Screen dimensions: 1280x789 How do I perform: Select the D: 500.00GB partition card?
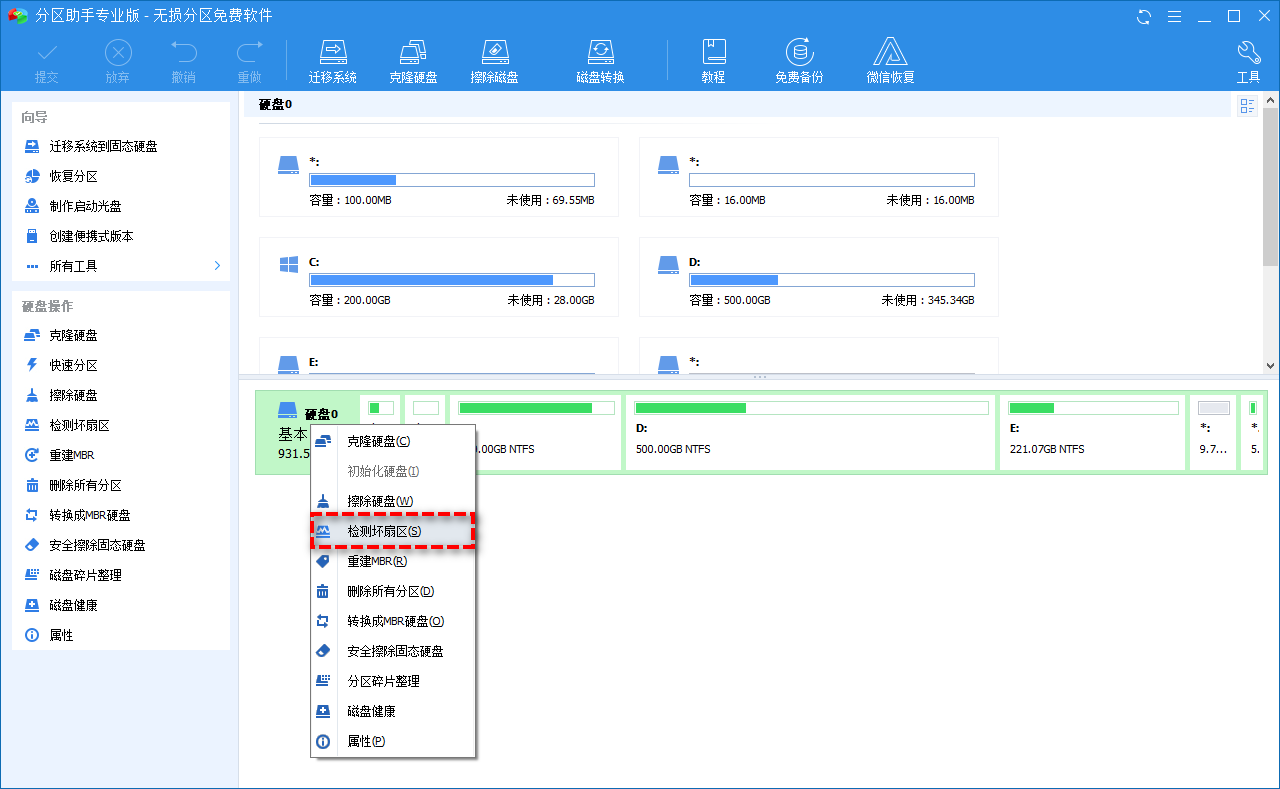click(818, 277)
